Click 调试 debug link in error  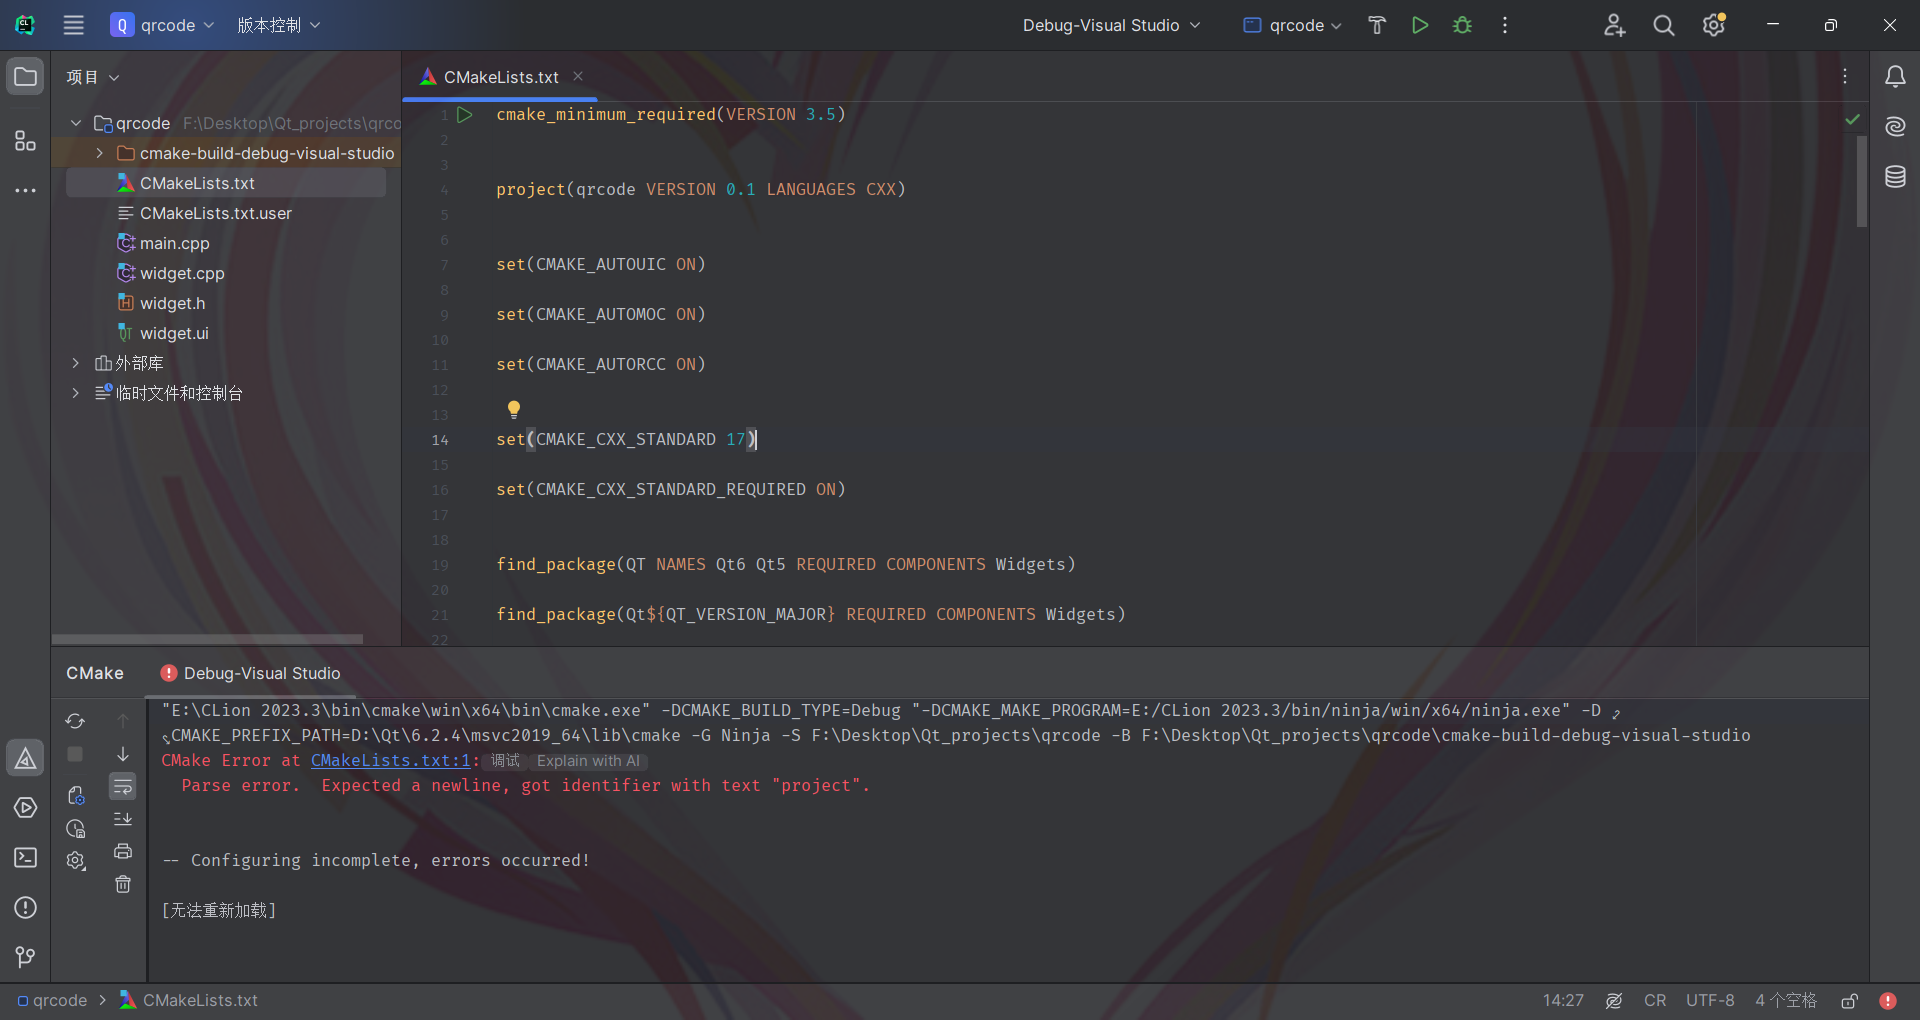click(x=505, y=761)
